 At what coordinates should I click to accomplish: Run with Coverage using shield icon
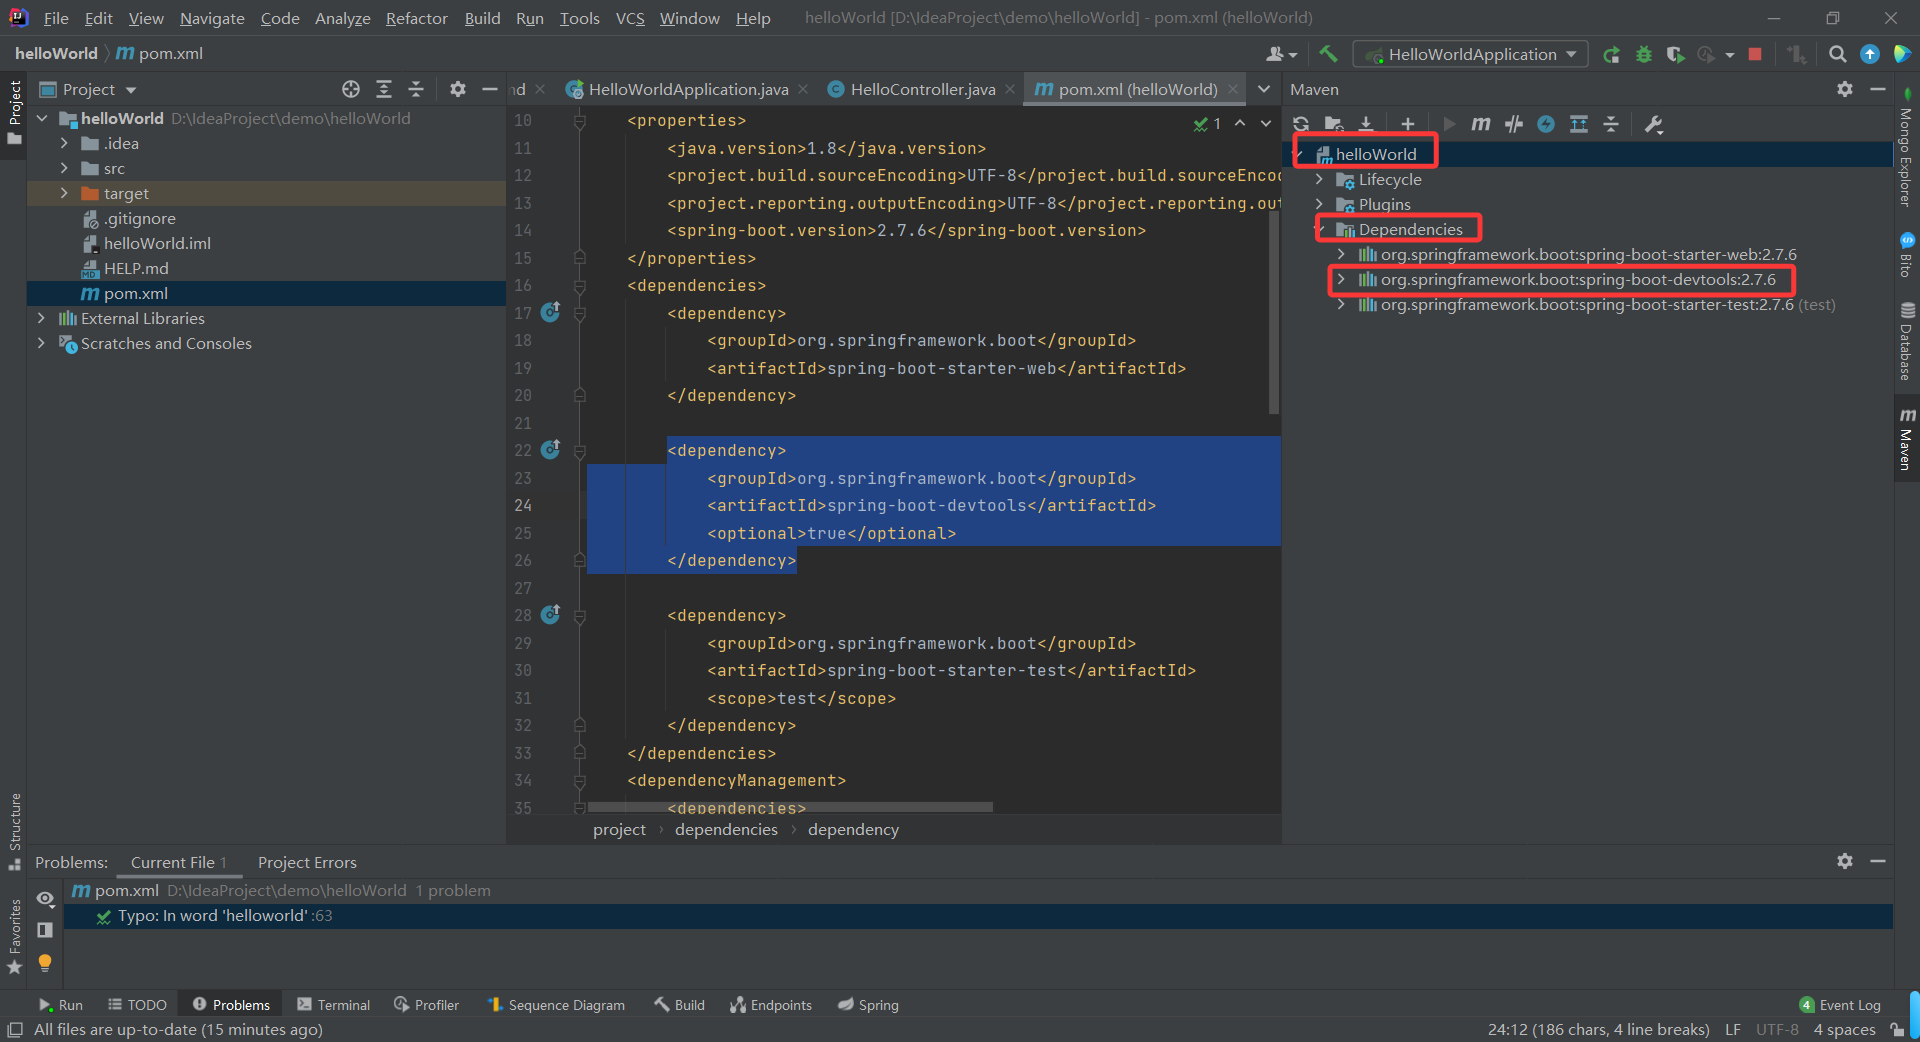1675,54
